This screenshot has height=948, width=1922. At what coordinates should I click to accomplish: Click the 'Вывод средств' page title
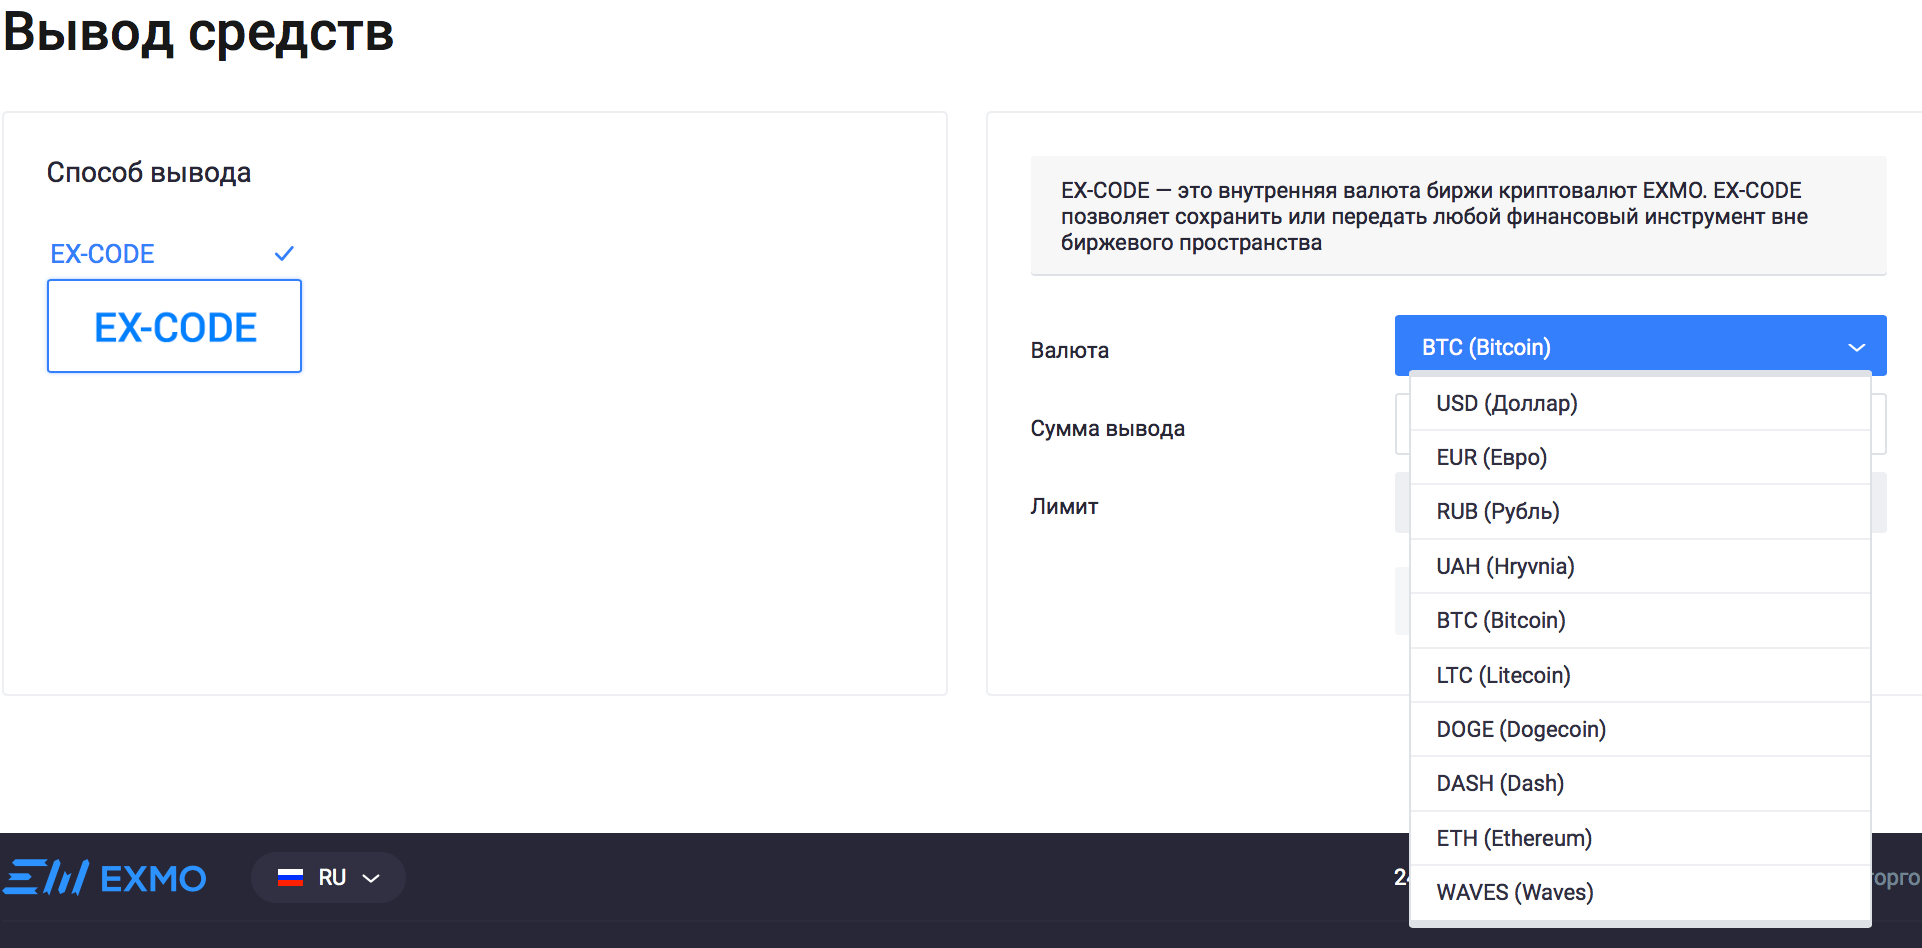pos(198,32)
